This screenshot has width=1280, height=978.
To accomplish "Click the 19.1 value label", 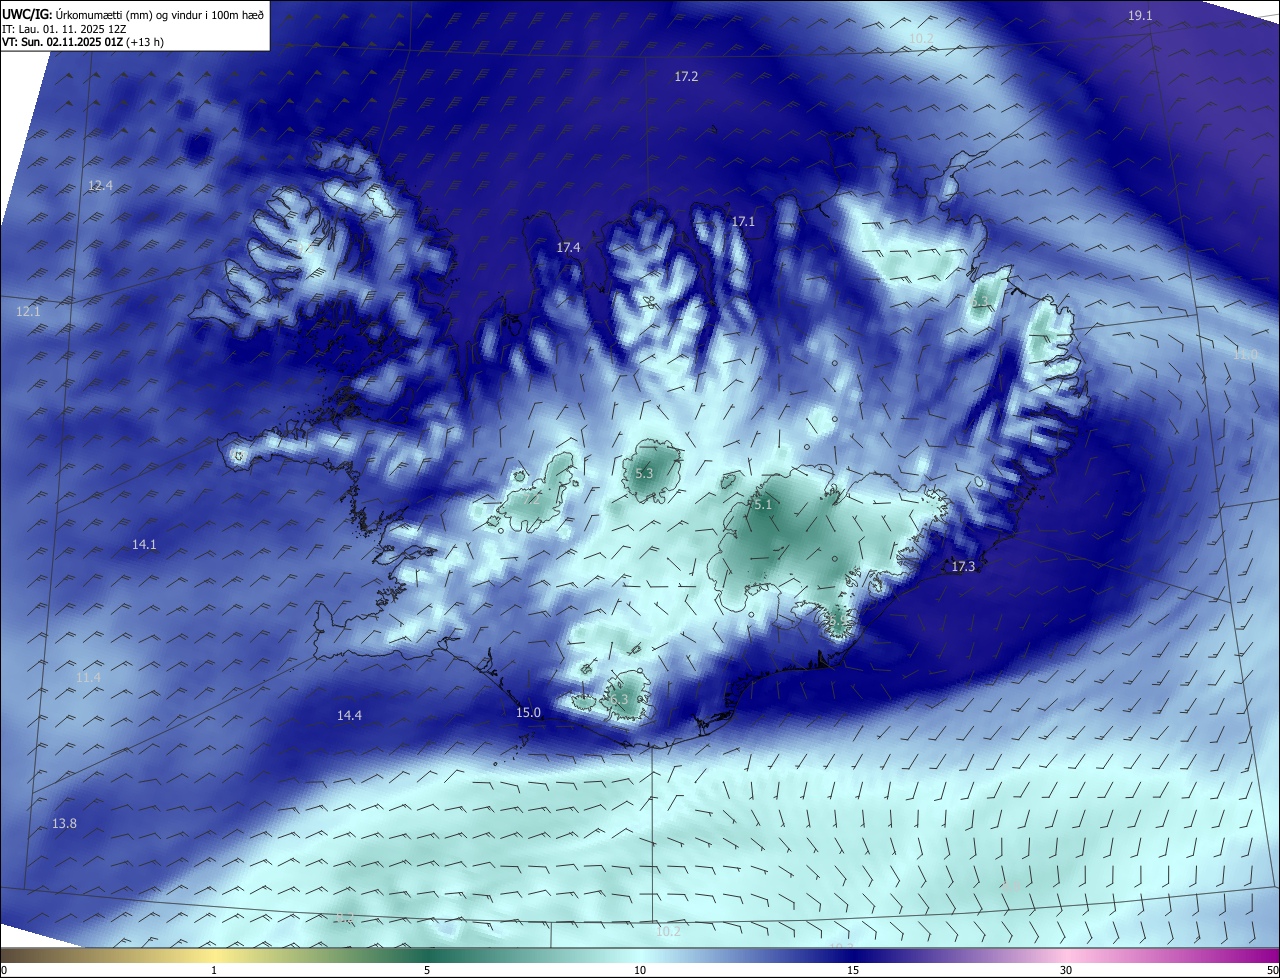I will tap(1140, 15).
